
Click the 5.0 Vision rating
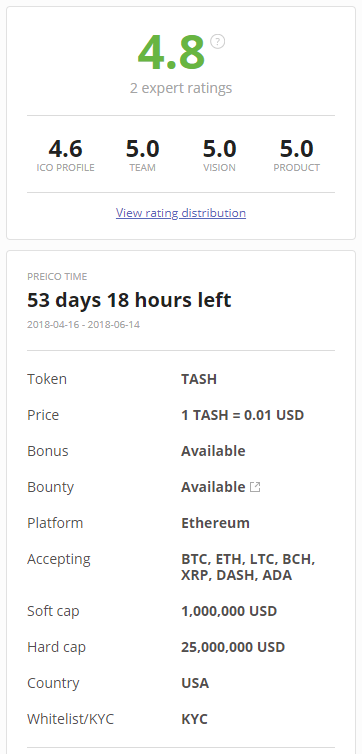219,149
